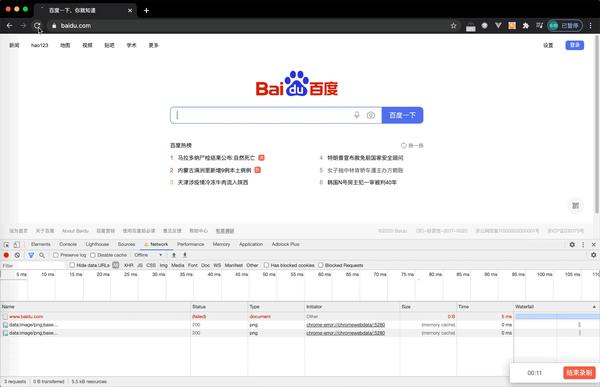Click the chrome-error initiator link in second row
This screenshot has width=600, height=387.
tap(346, 325)
